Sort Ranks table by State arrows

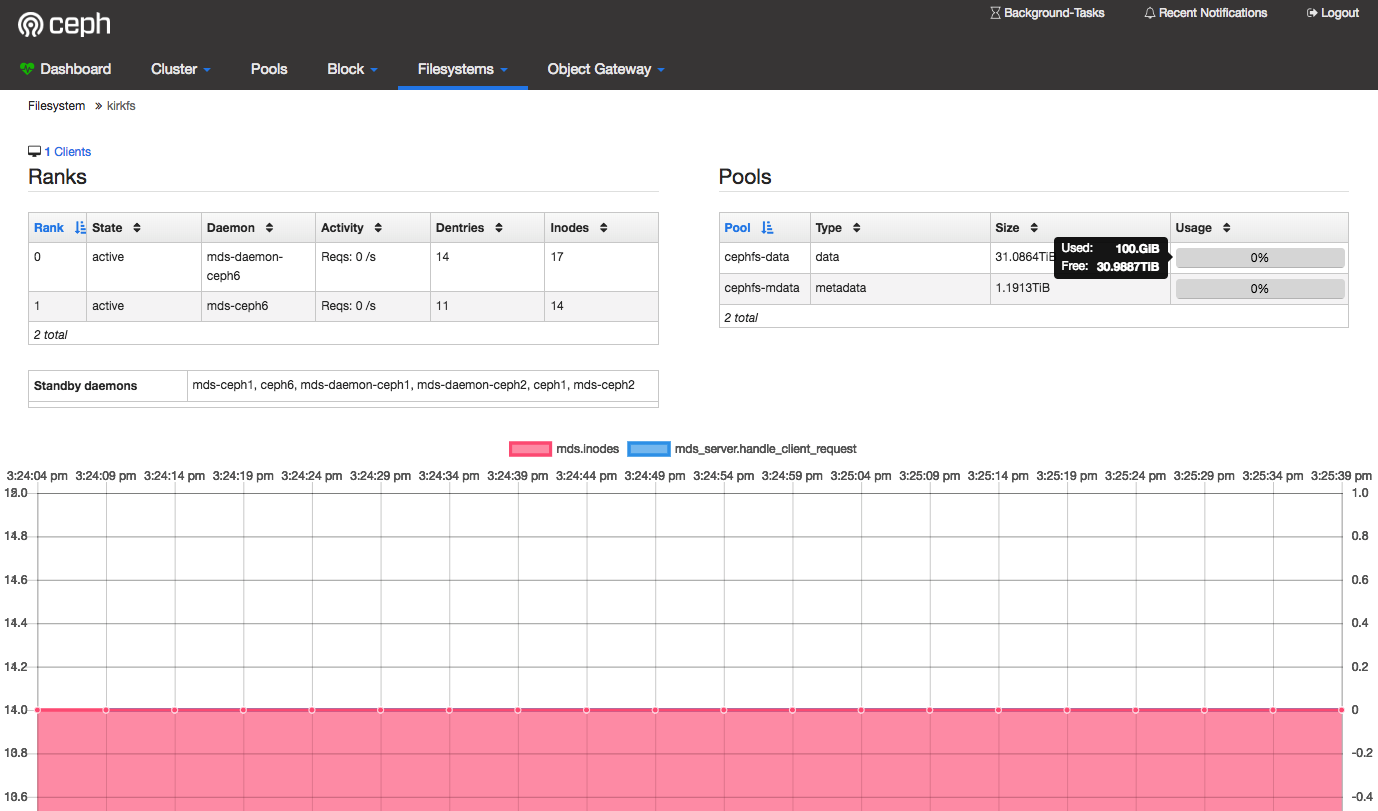click(x=137, y=228)
